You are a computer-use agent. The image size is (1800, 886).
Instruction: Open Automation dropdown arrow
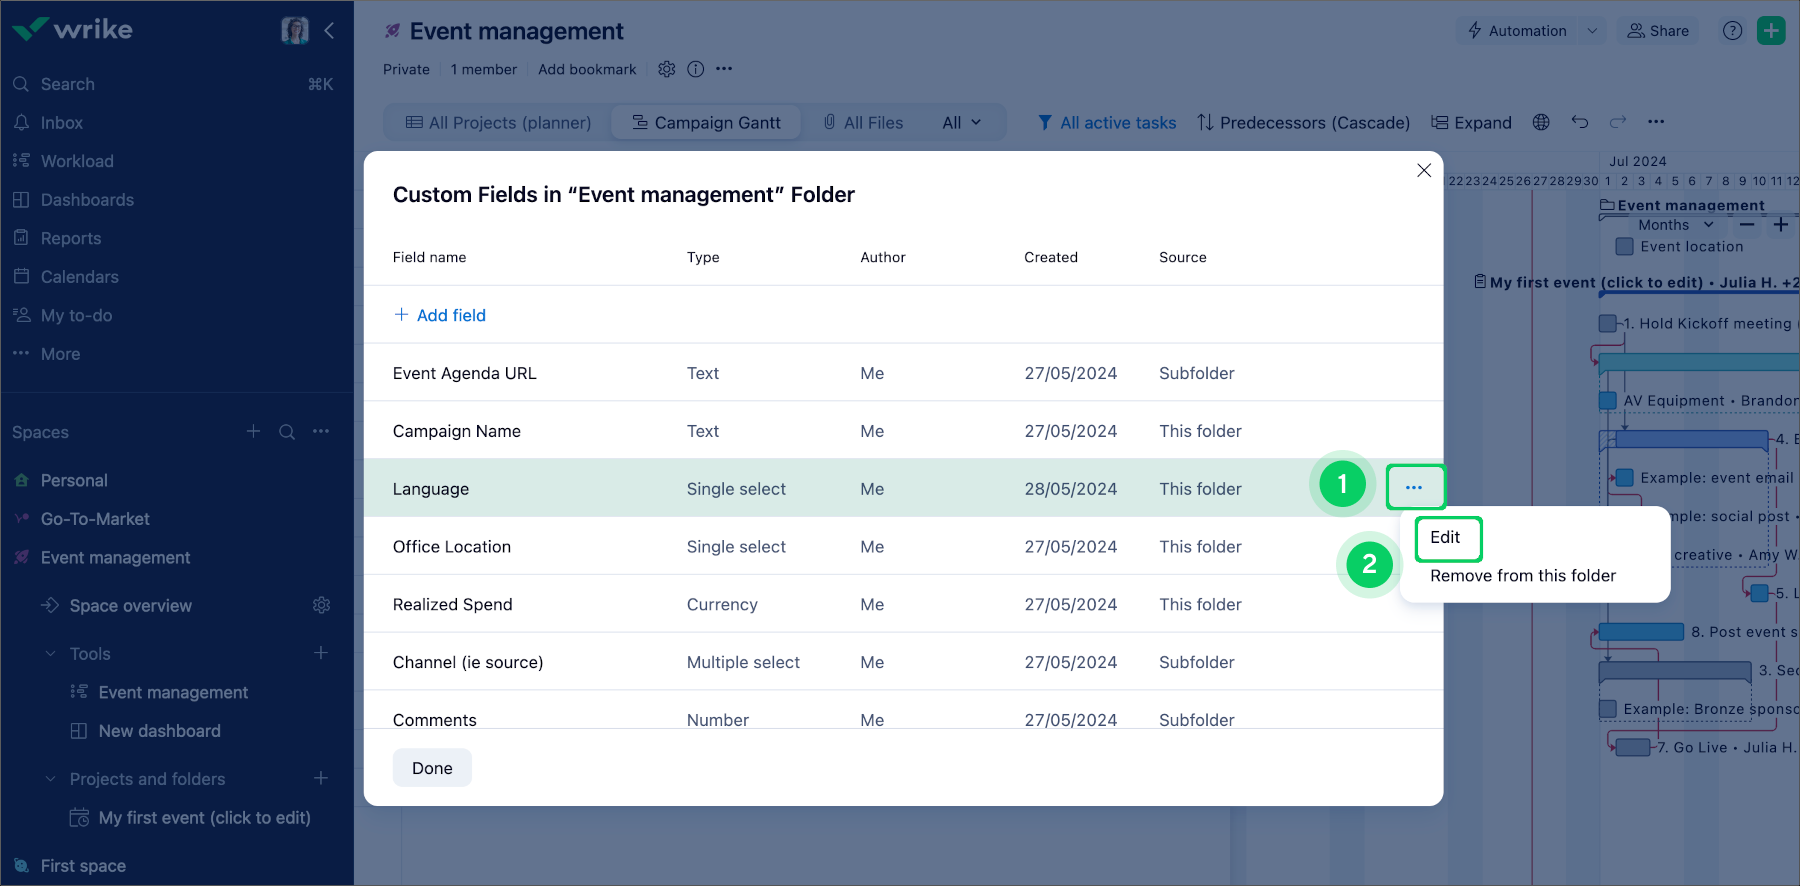click(x=1592, y=31)
